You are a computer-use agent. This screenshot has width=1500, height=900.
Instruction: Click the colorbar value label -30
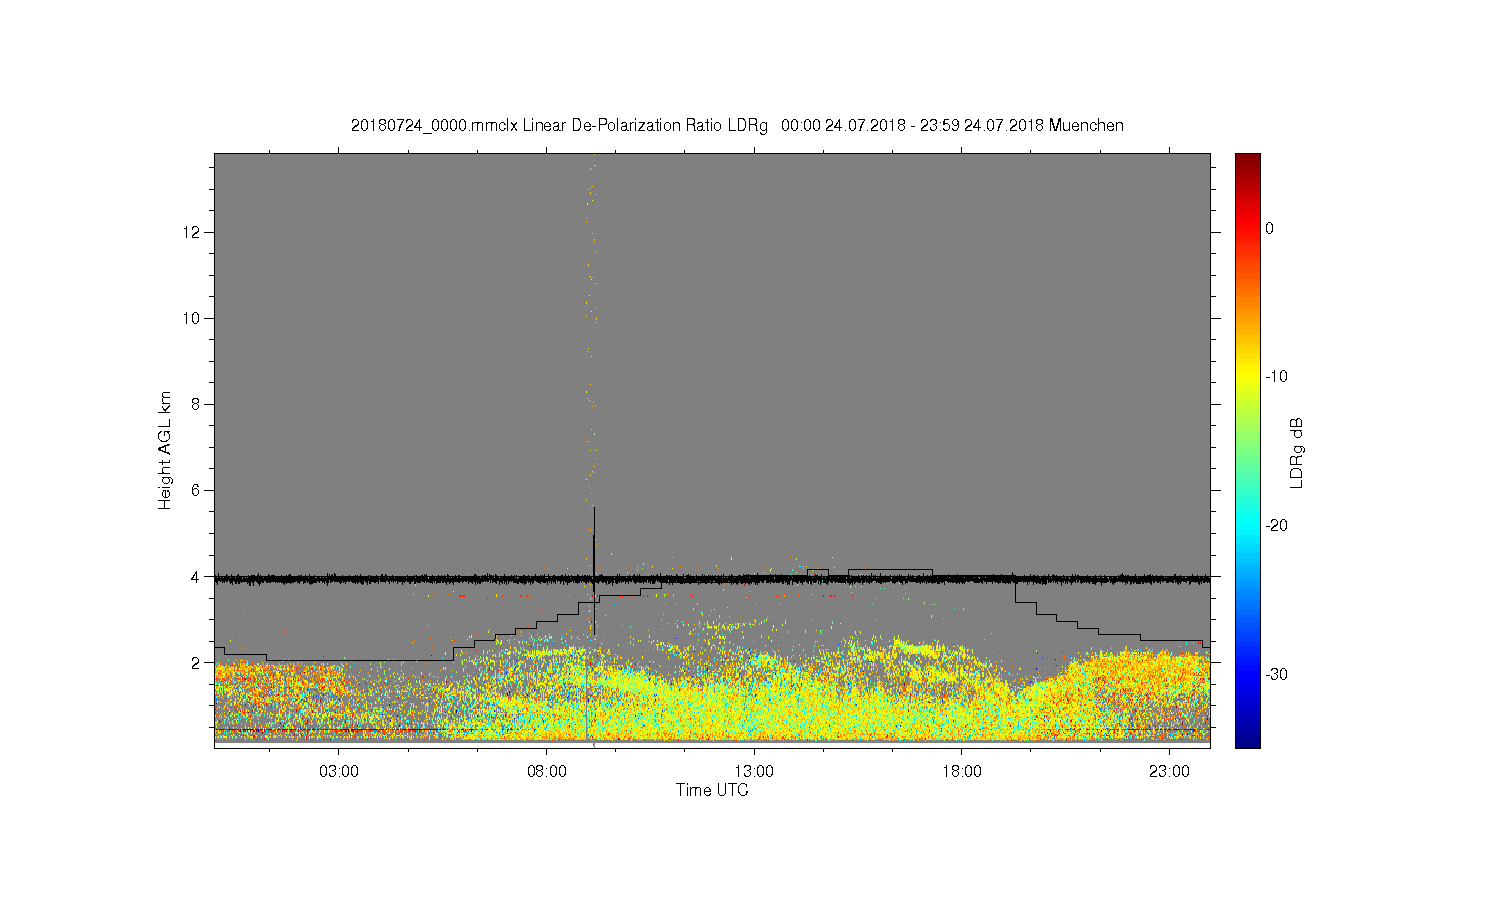(1276, 674)
